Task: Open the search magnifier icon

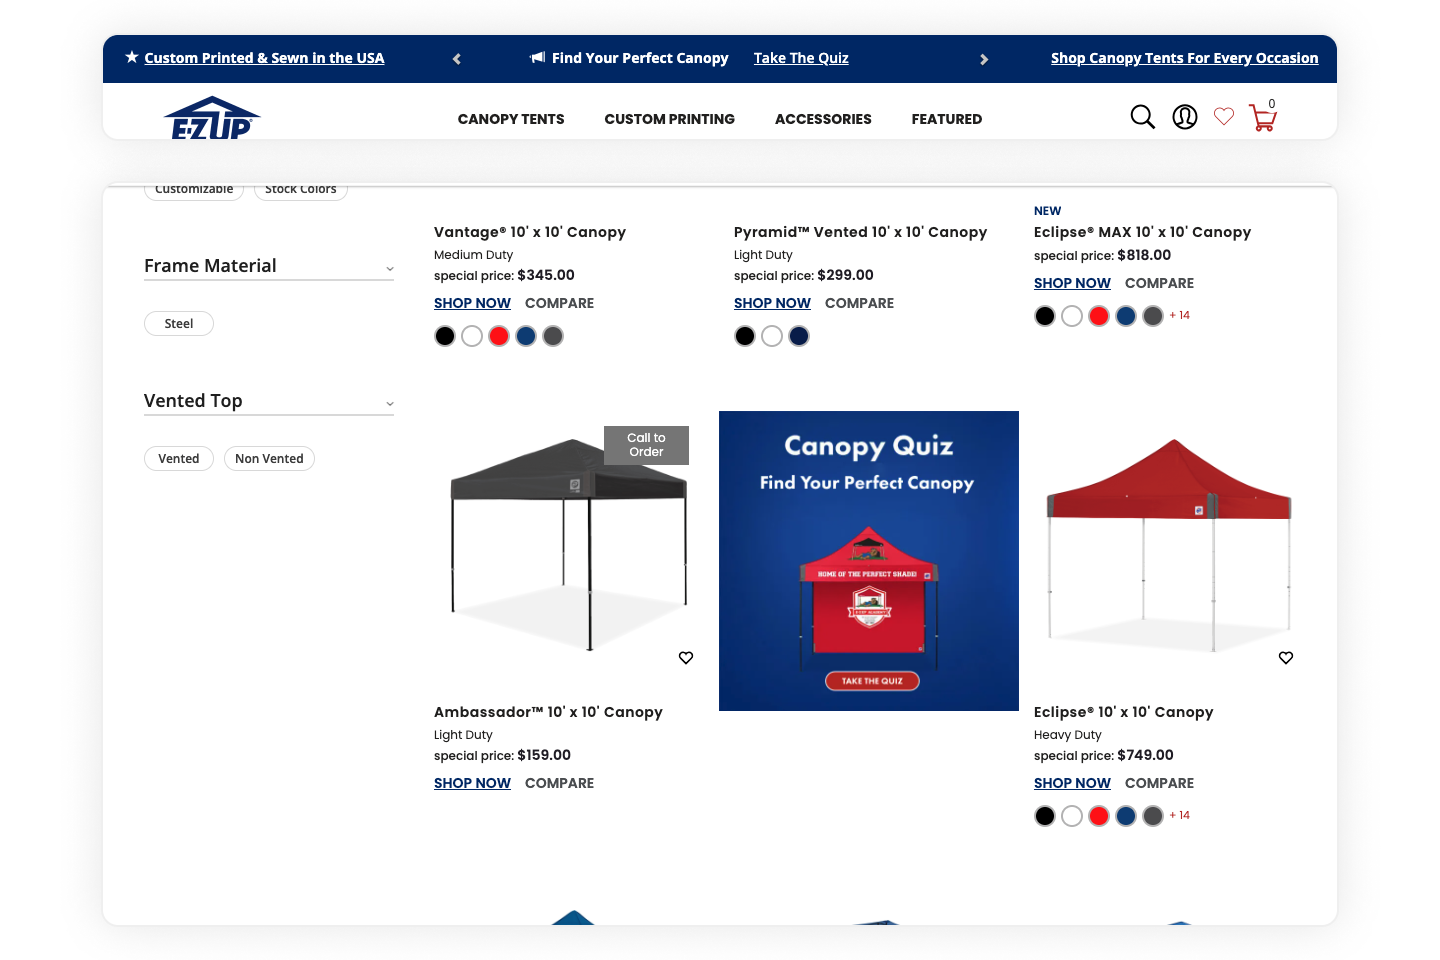Action: 1142,117
